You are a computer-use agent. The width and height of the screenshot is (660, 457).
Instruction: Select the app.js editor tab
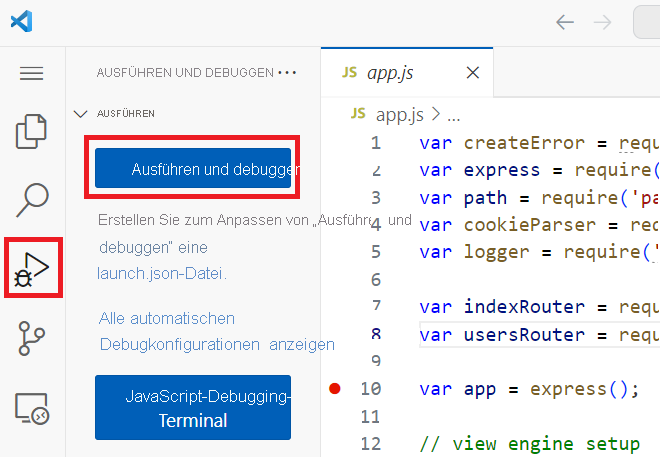point(407,72)
